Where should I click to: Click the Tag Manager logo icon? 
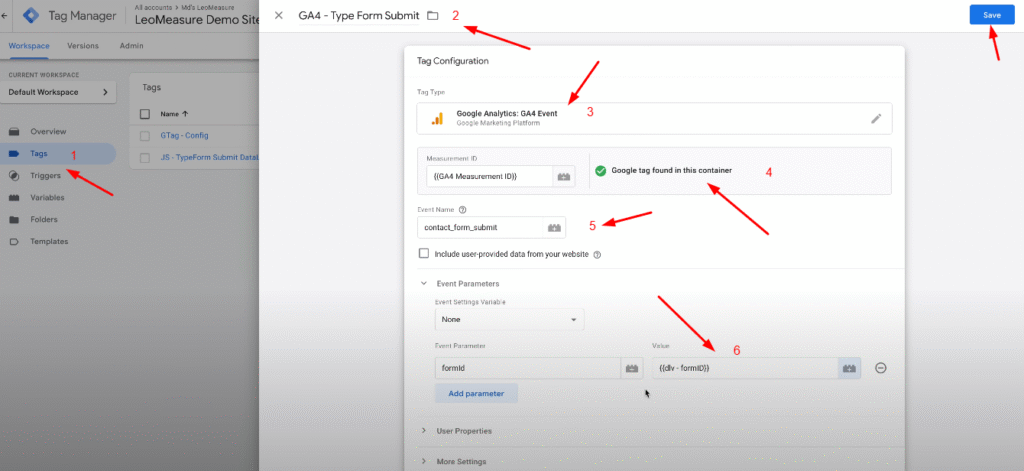(x=31, y=15)
